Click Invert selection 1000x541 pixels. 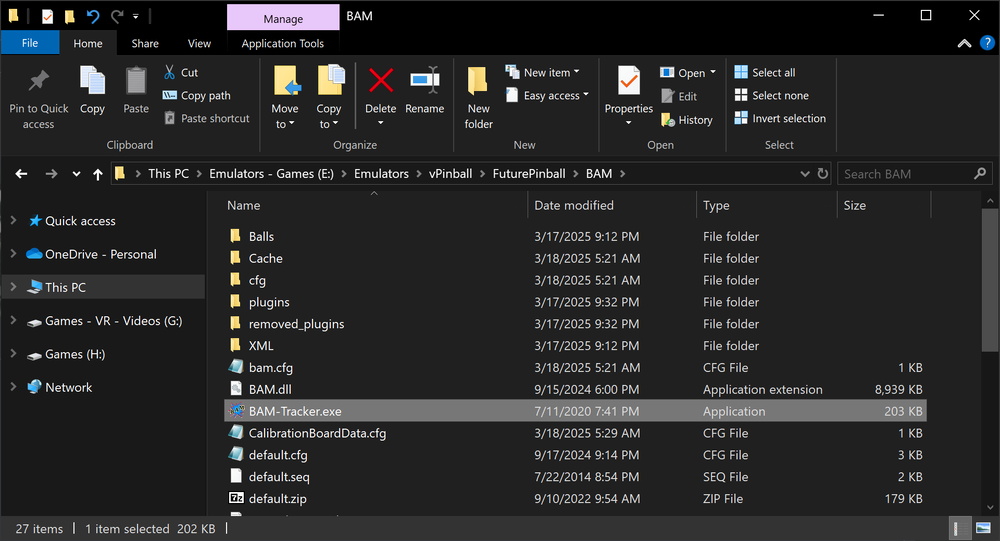(780, 119)
